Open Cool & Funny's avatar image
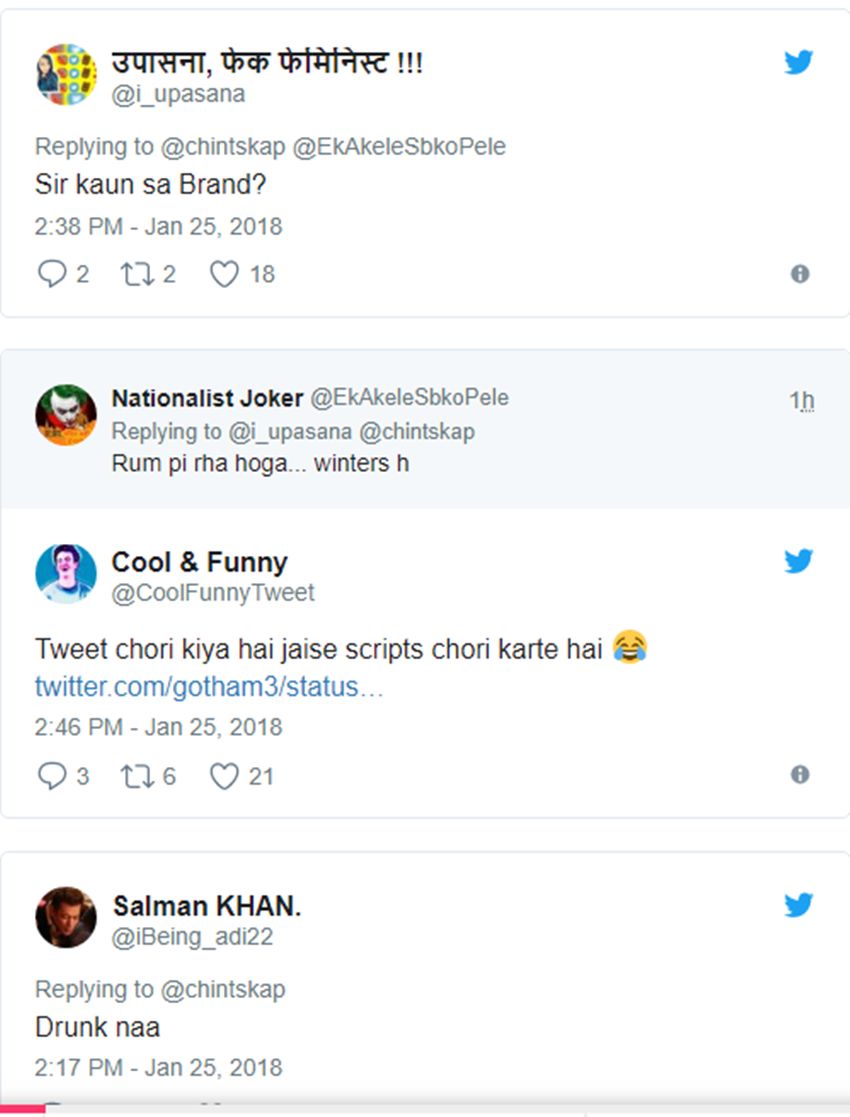 pos(66,574)
